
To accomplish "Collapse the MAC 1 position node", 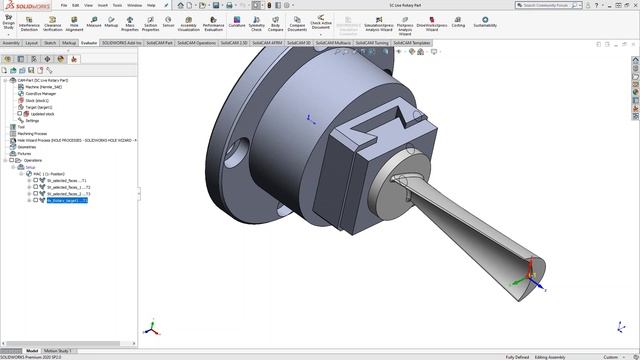I will click(x=21, y=174).
